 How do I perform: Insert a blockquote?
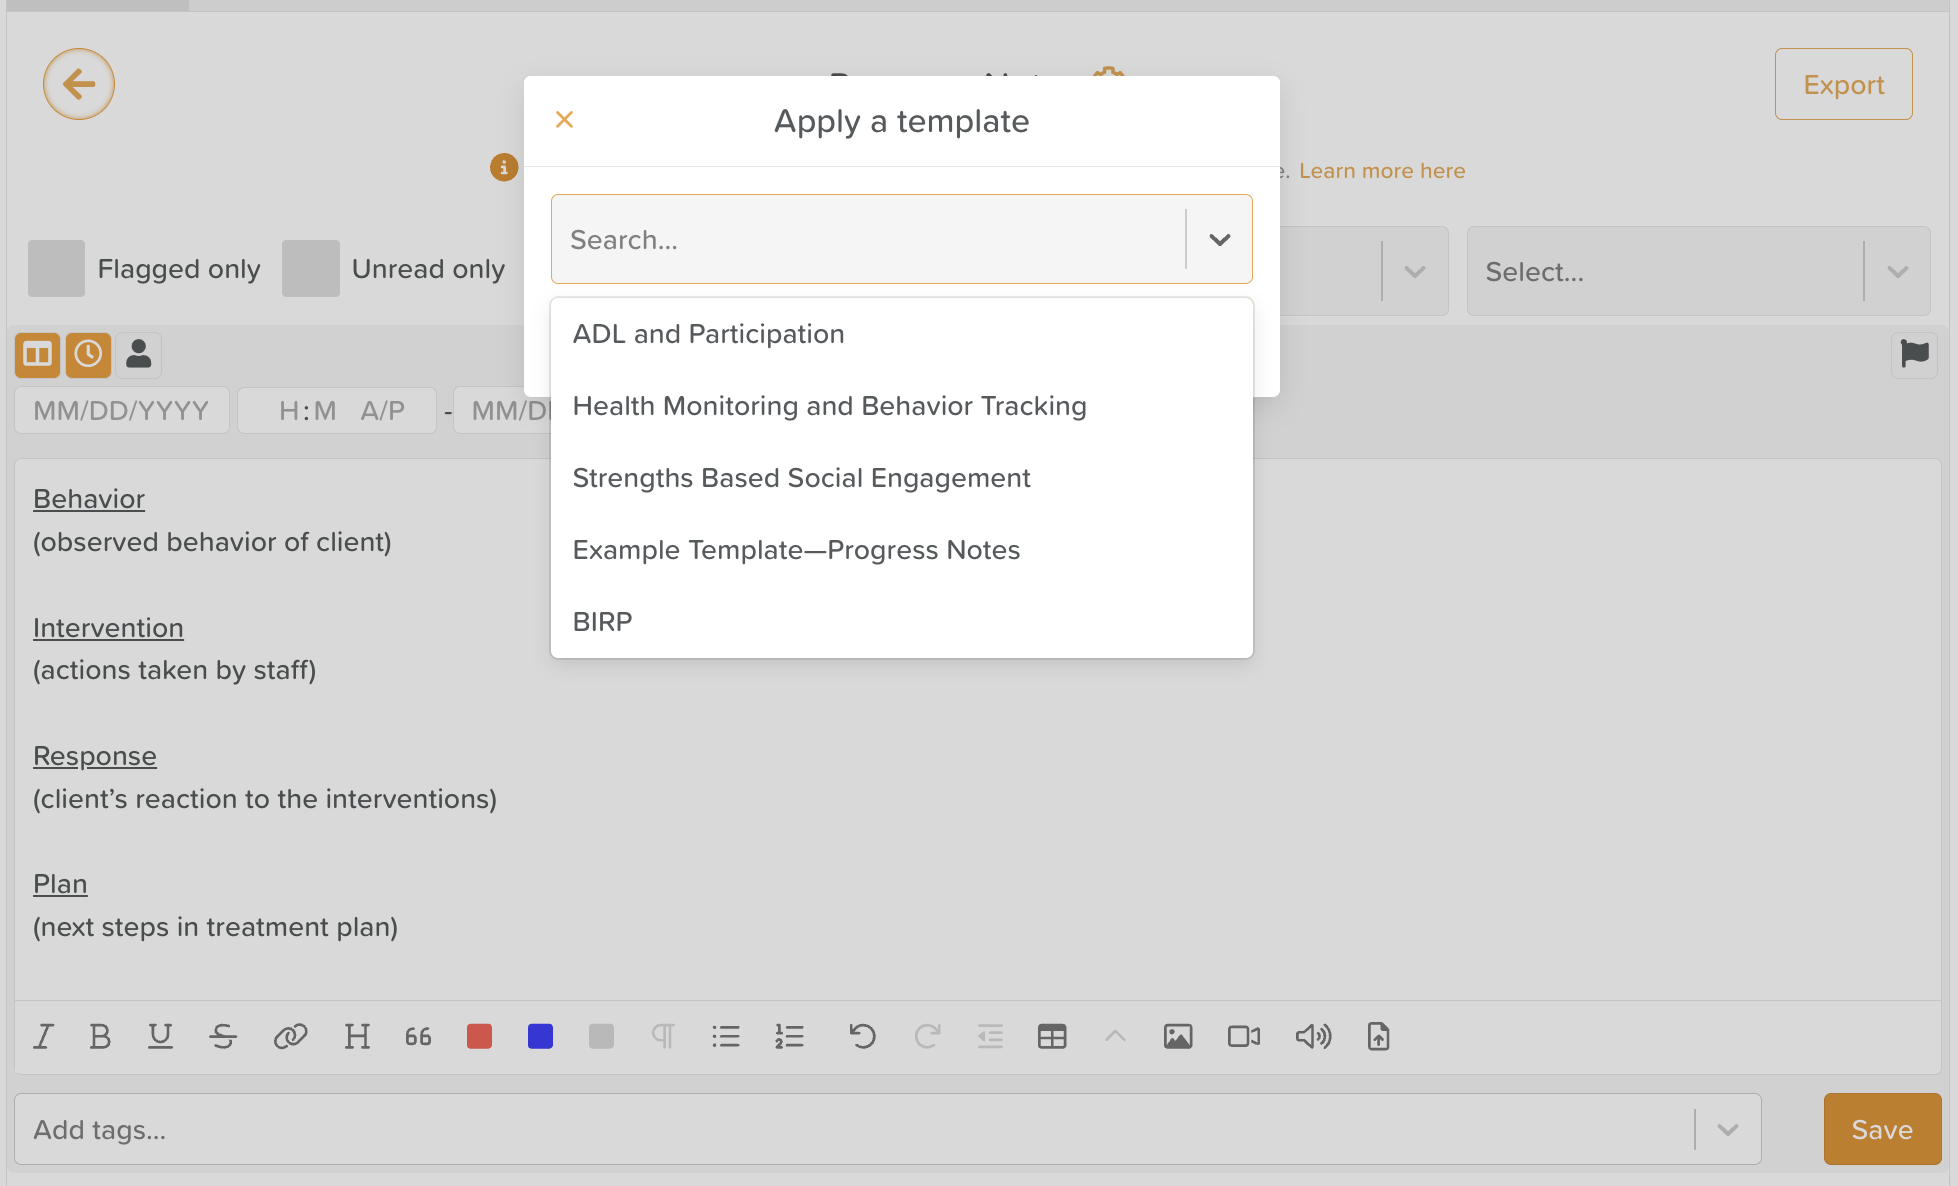coord(417,1037)
